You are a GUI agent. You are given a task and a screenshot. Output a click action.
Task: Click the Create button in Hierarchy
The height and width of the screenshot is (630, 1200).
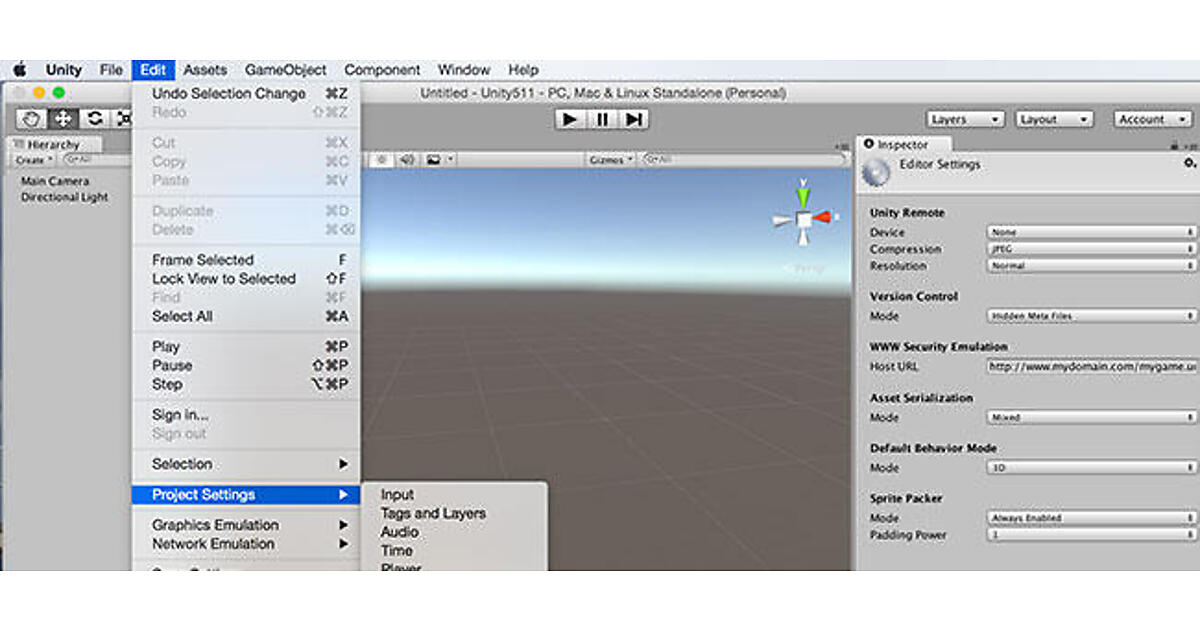coord(32,160)
